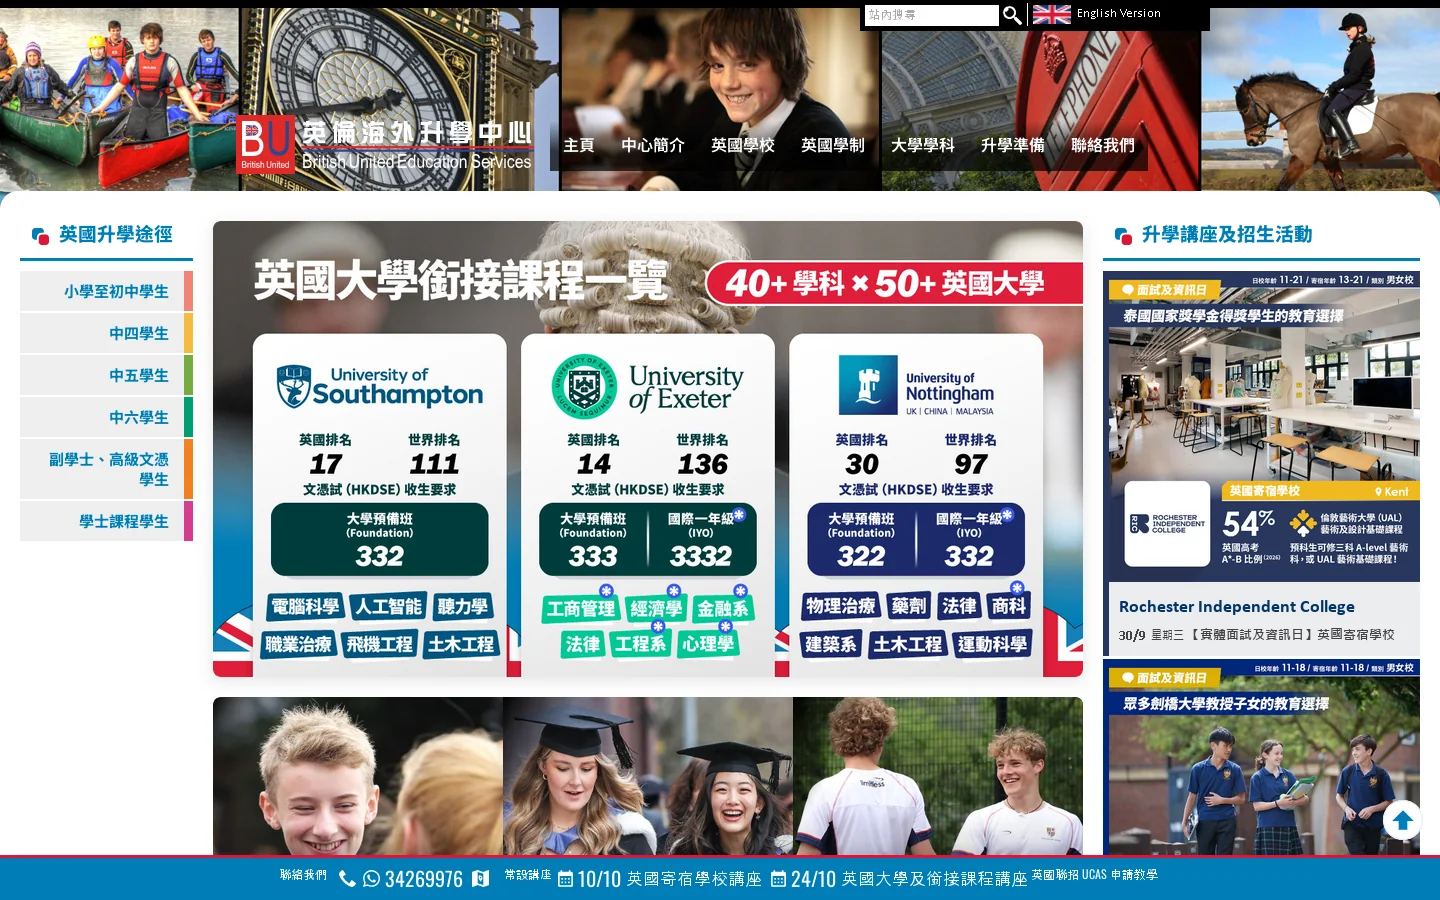Select 學士課程學生 in sidebar

point(106,521)
